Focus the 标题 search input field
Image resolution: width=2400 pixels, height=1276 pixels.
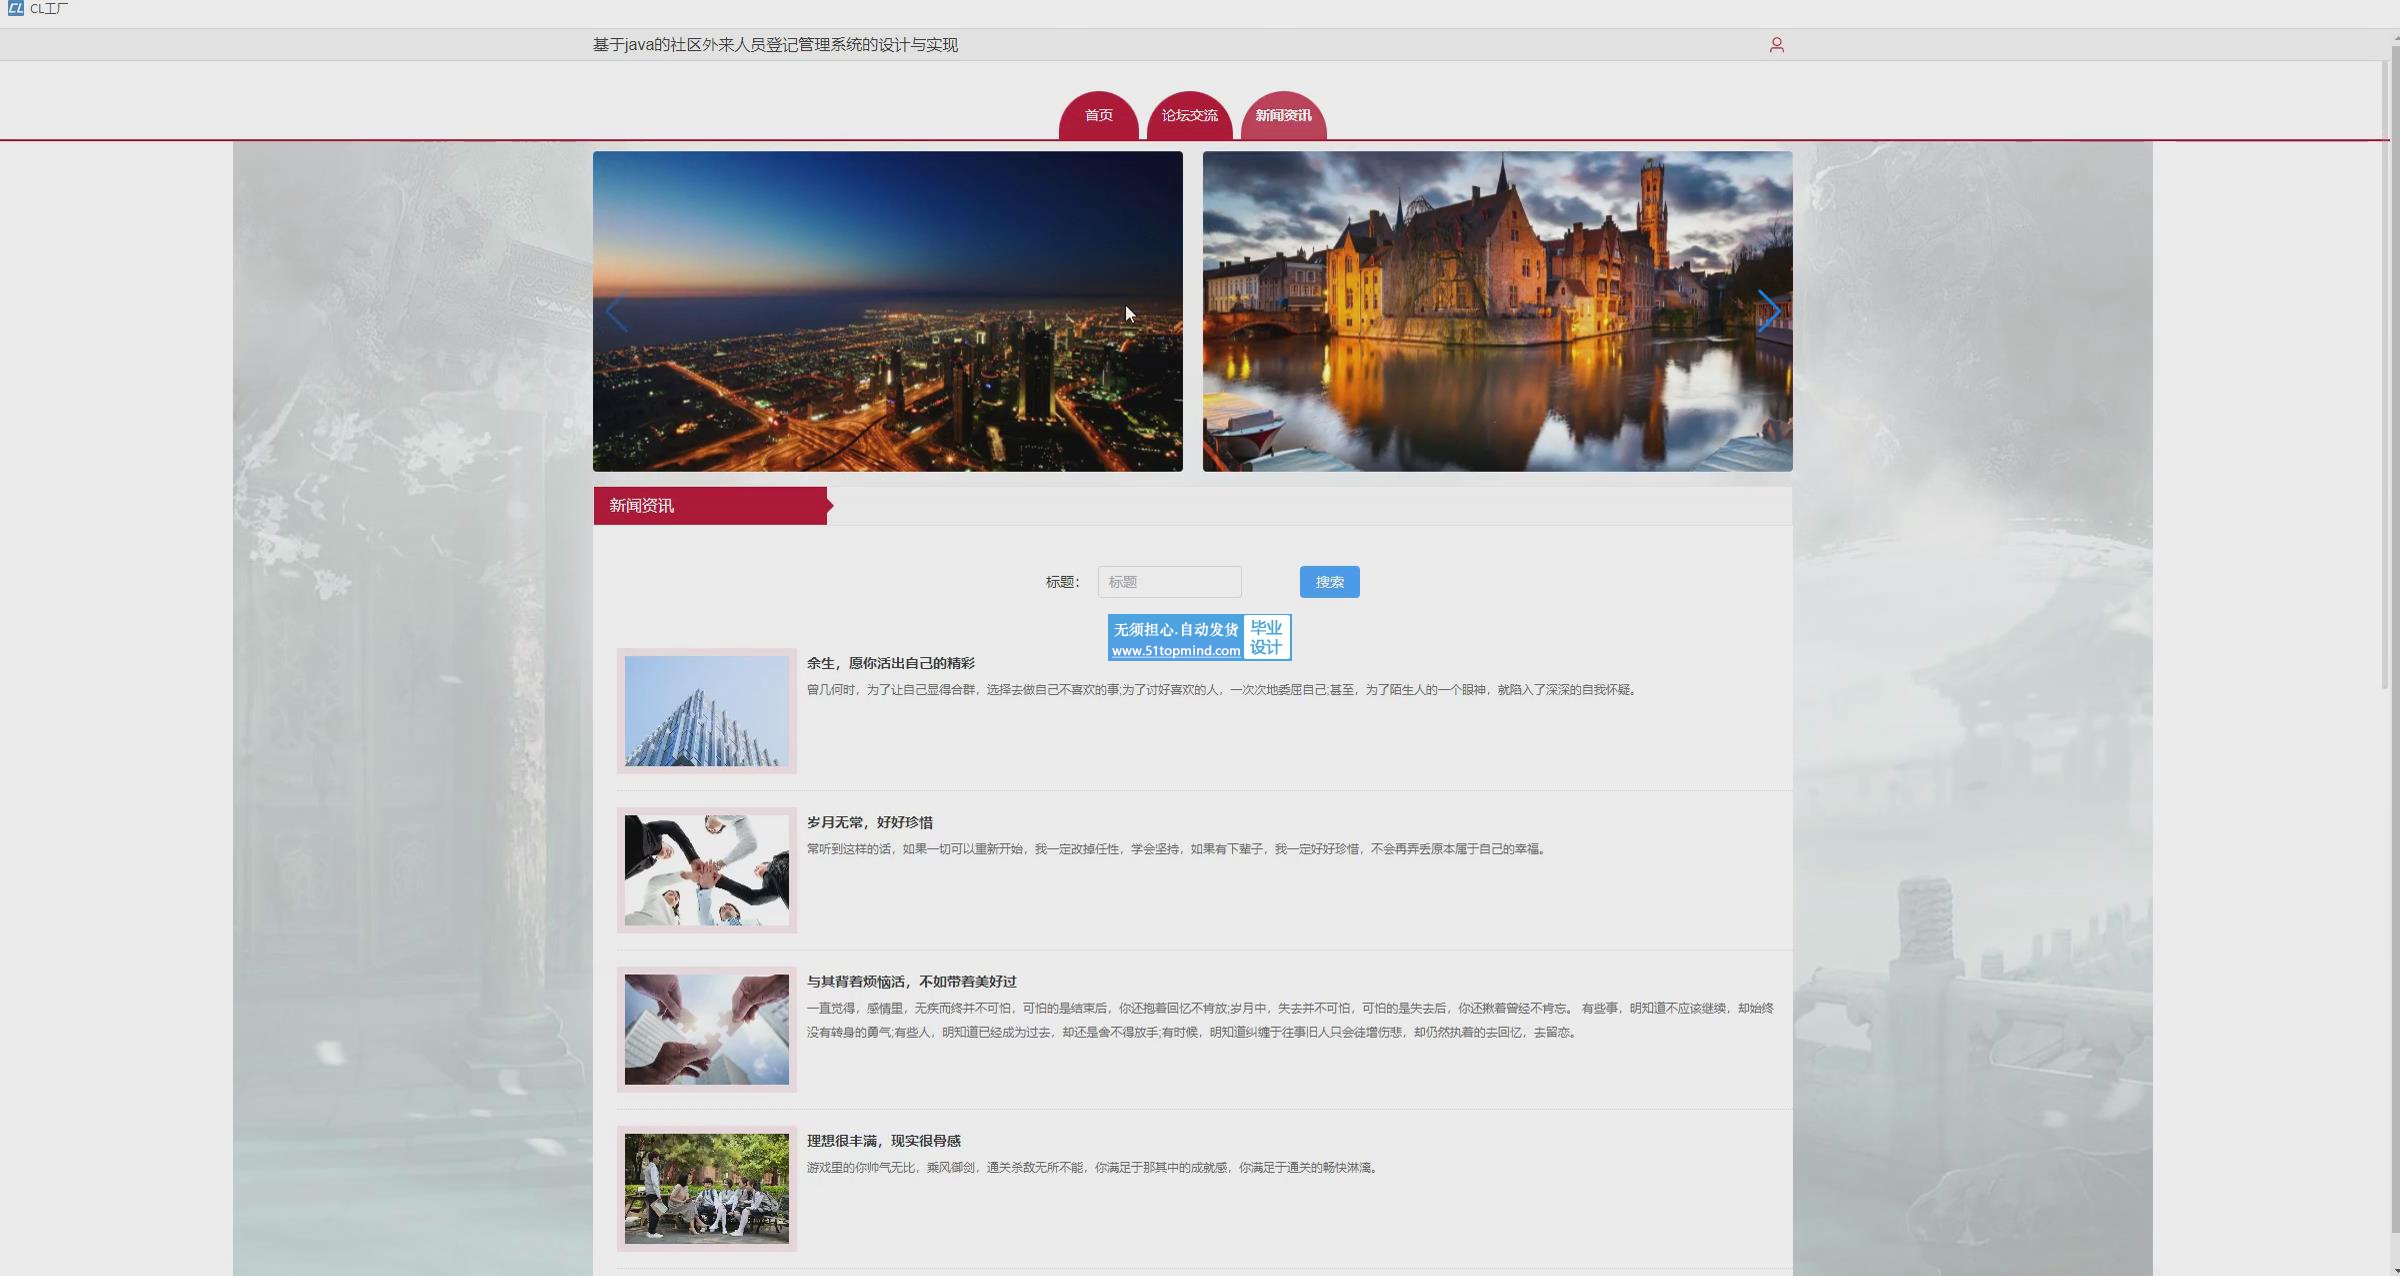pos(1169,582)
